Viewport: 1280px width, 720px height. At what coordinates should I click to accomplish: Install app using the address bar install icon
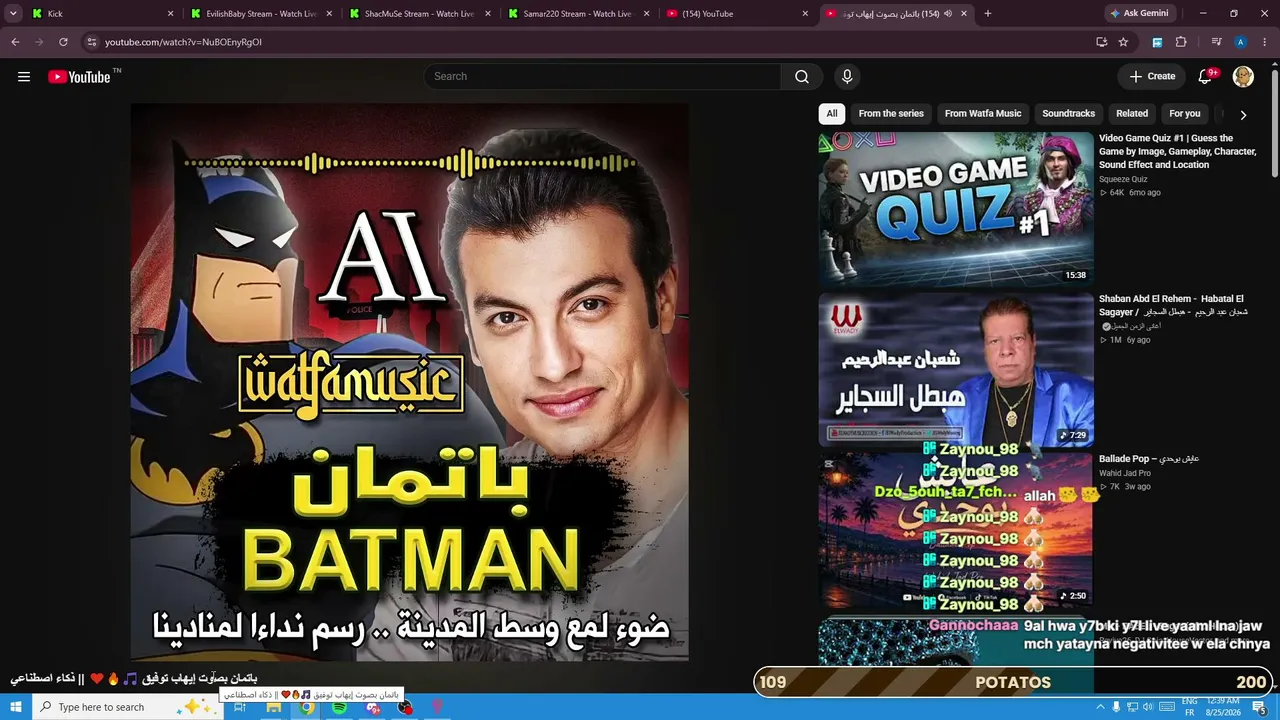[1101, 42]
